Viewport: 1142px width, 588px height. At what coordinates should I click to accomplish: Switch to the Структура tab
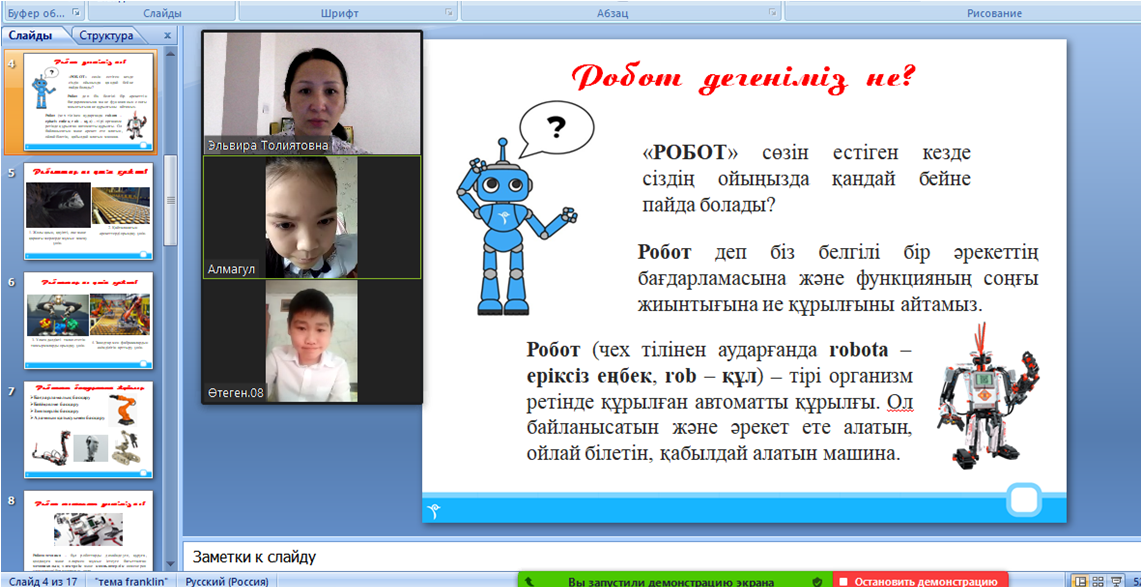pos(107,36)
